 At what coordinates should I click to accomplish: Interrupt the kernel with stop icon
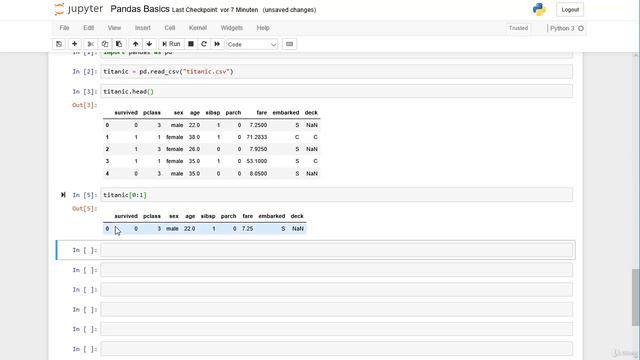point(191,44)
